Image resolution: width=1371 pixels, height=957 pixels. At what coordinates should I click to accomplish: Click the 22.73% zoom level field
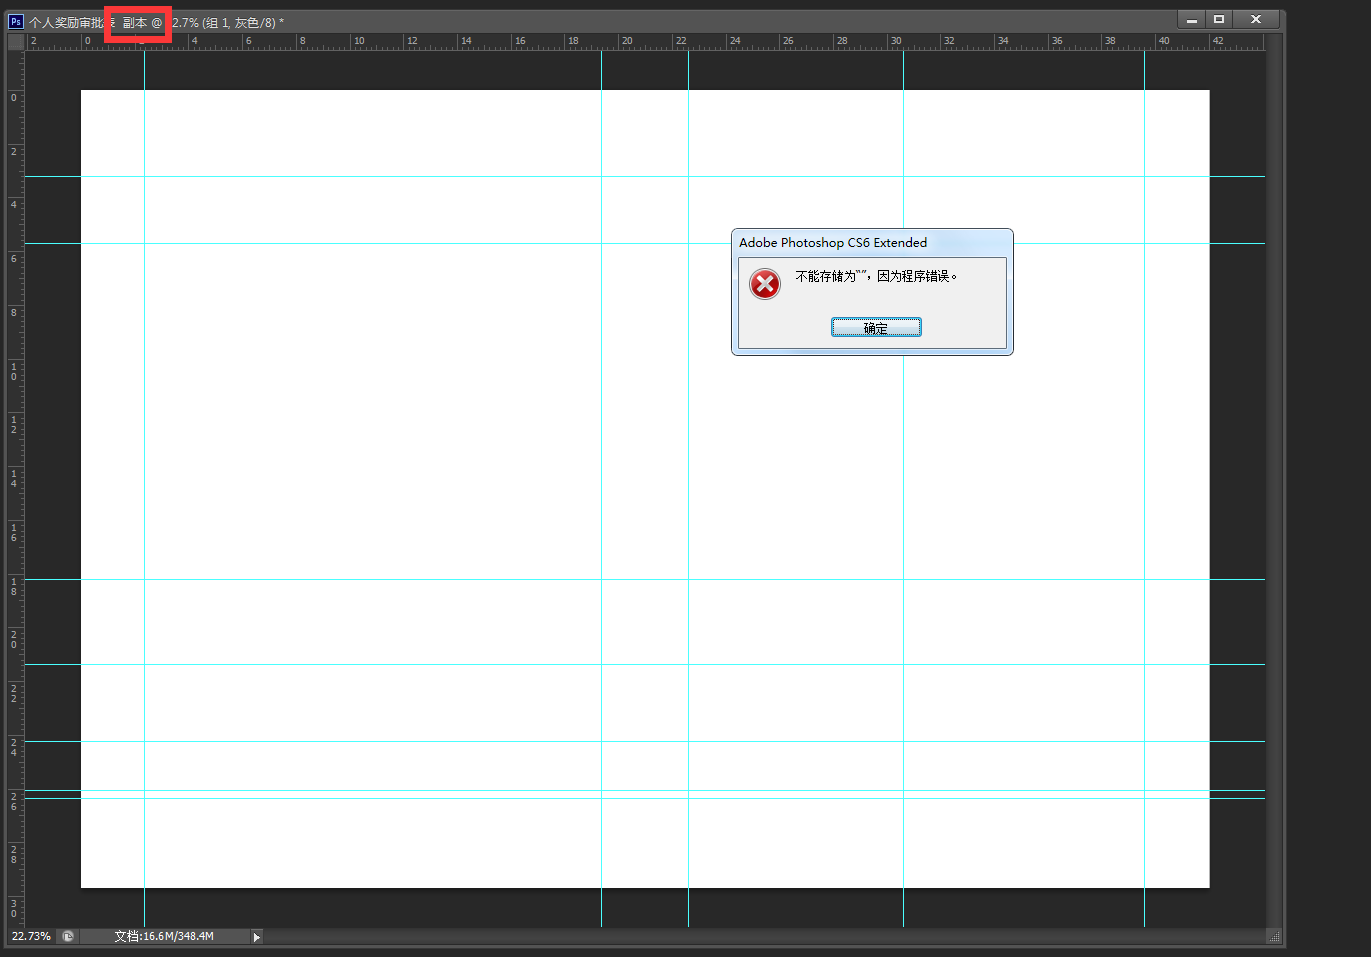click(x=31, y=937)
